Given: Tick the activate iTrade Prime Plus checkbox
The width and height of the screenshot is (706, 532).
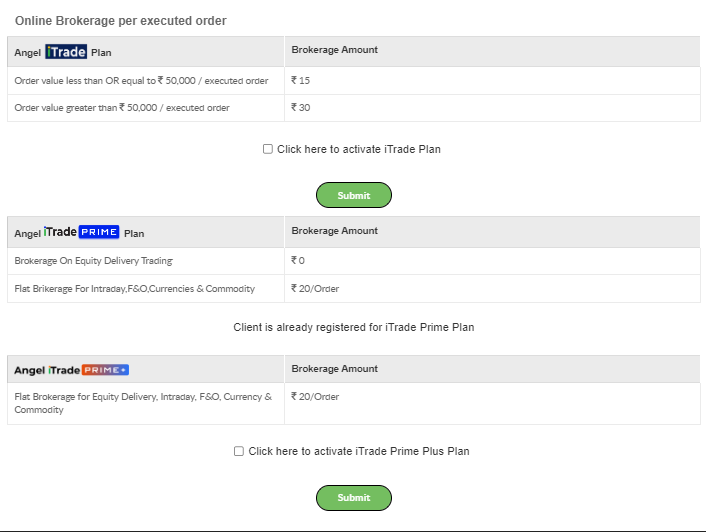Looking at the screenshot, I should (239, 451).
